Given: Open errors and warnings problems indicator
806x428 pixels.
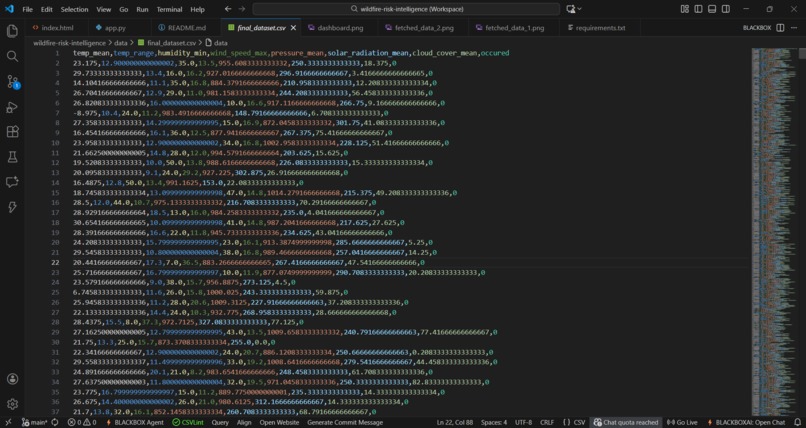Looking at the screenshot, I should [82, 422].
